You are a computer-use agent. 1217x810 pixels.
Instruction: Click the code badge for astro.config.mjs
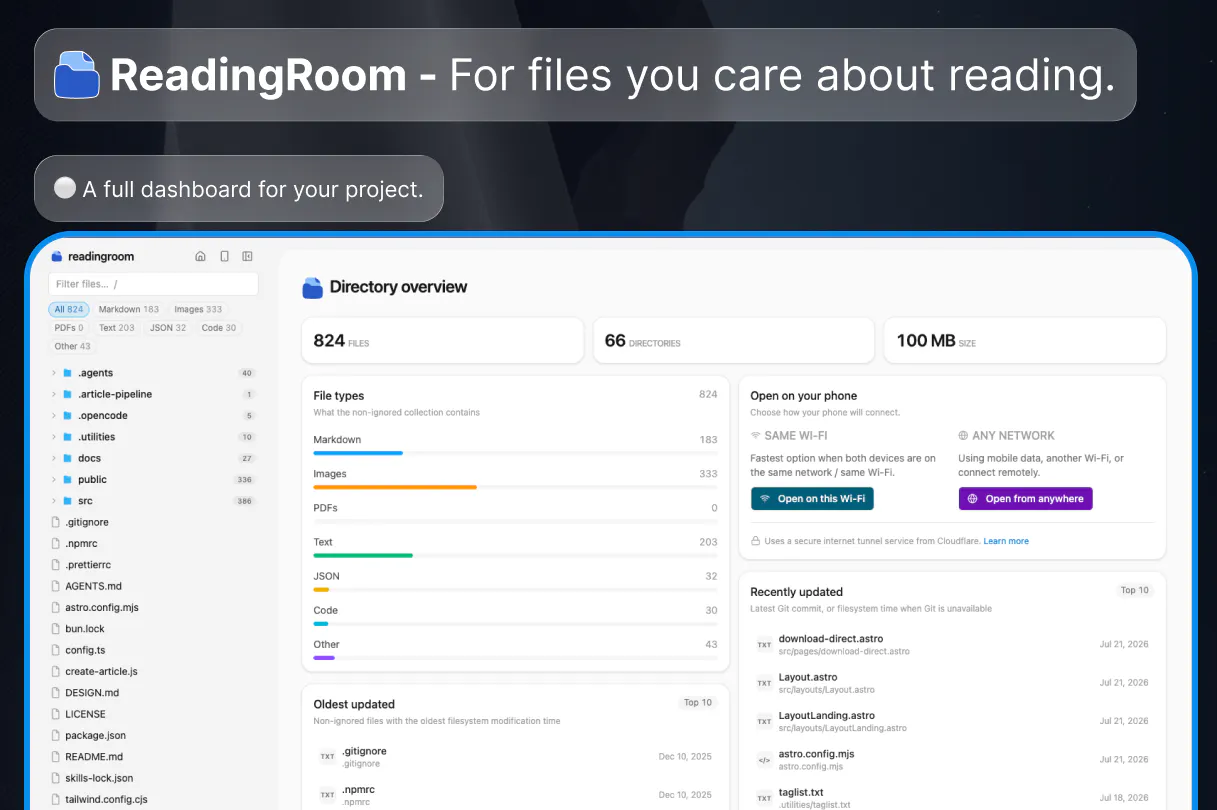tap(764, 760)
